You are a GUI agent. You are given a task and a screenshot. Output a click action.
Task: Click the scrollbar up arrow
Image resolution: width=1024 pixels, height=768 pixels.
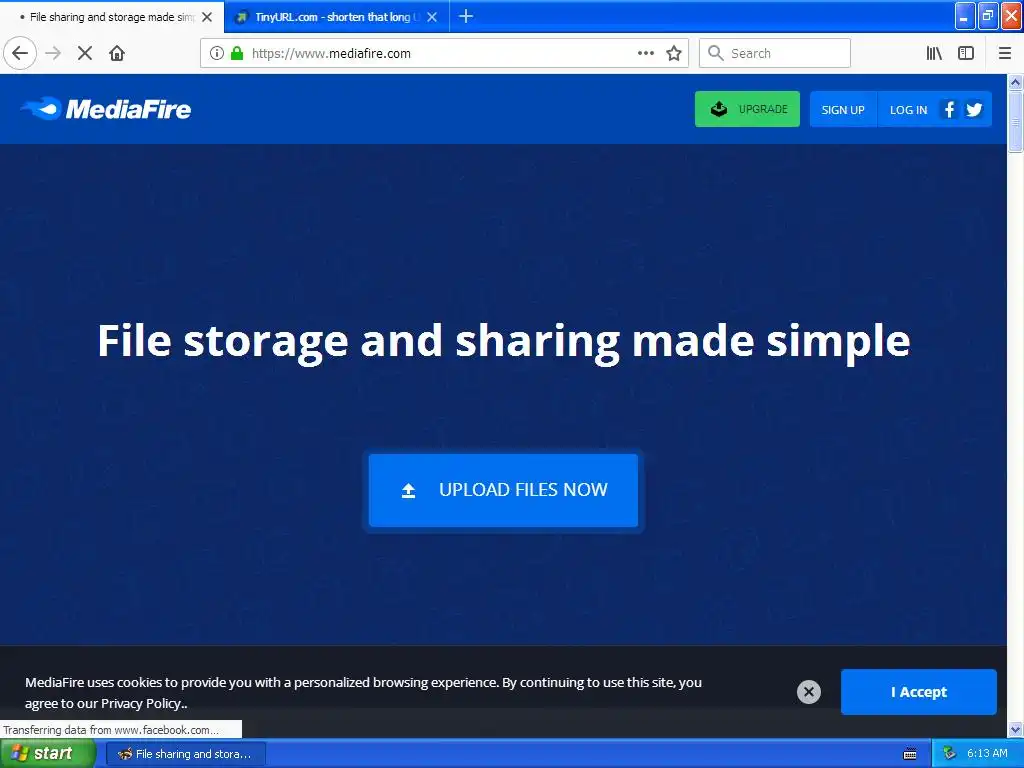pos(1015,82)
